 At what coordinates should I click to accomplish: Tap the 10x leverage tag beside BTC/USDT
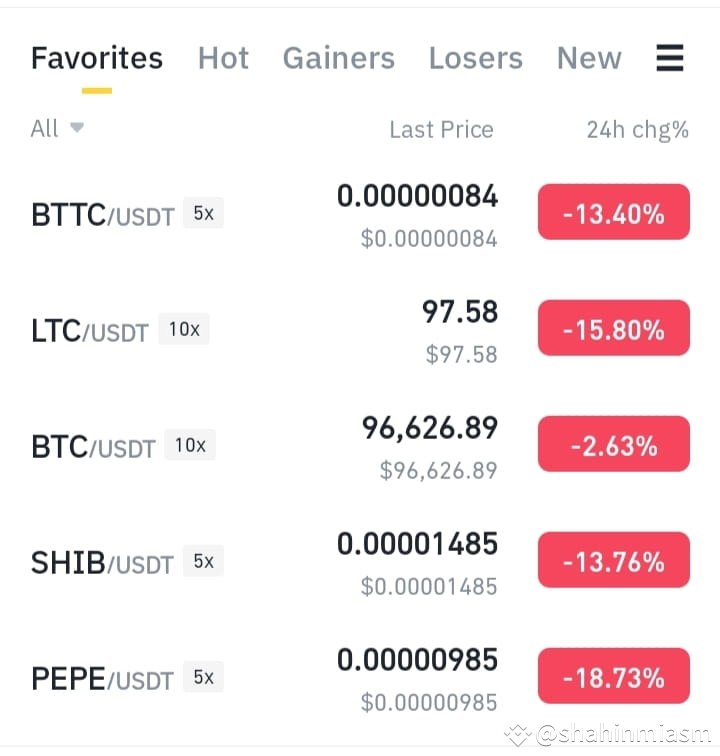tap(190, 445)
